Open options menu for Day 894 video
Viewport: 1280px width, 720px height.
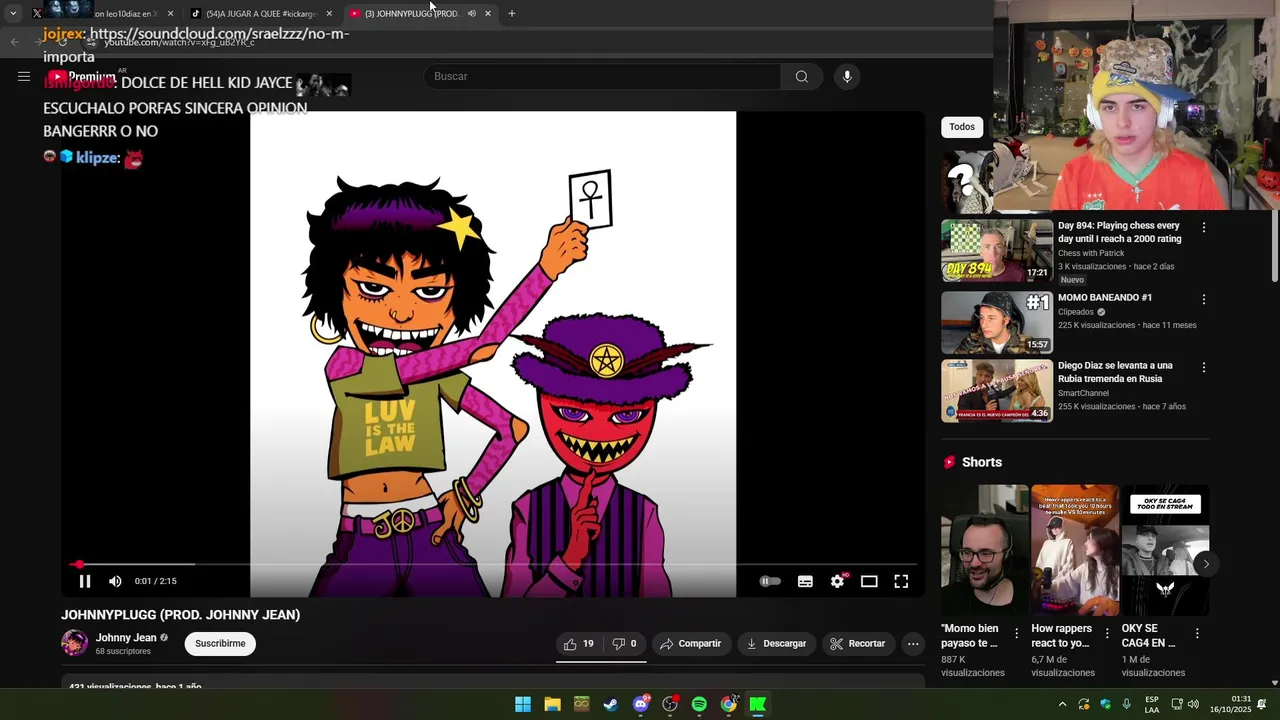click(1204, 228)
